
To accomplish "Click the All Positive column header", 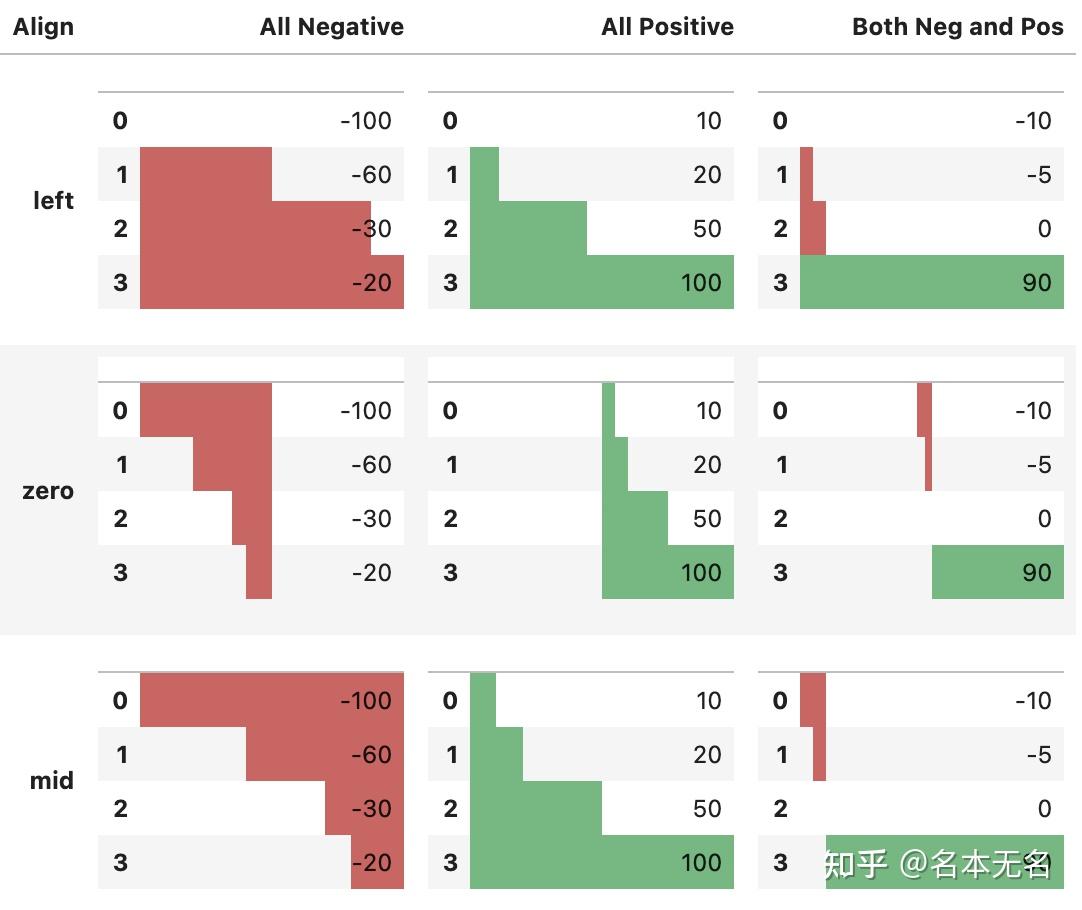I will pyautogui.click(x=667, y=27).
